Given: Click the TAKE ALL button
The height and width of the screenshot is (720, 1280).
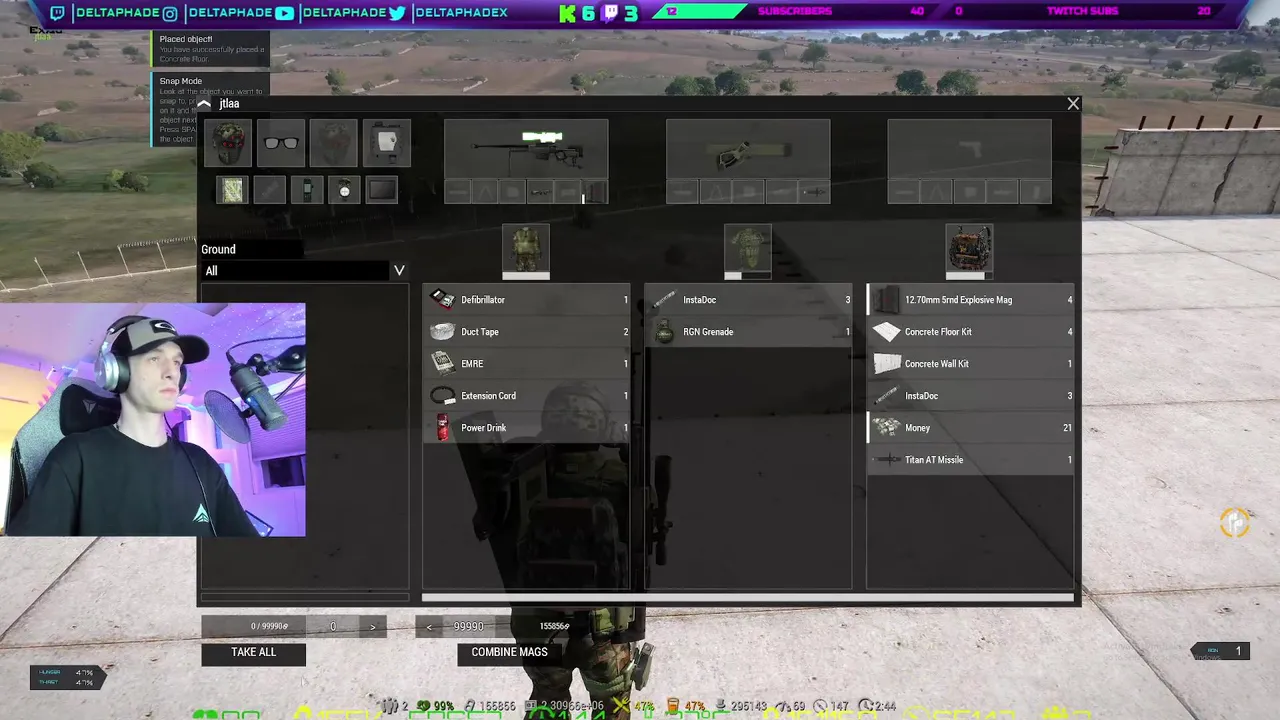Looking at the screenshot, I should (253, 653).
